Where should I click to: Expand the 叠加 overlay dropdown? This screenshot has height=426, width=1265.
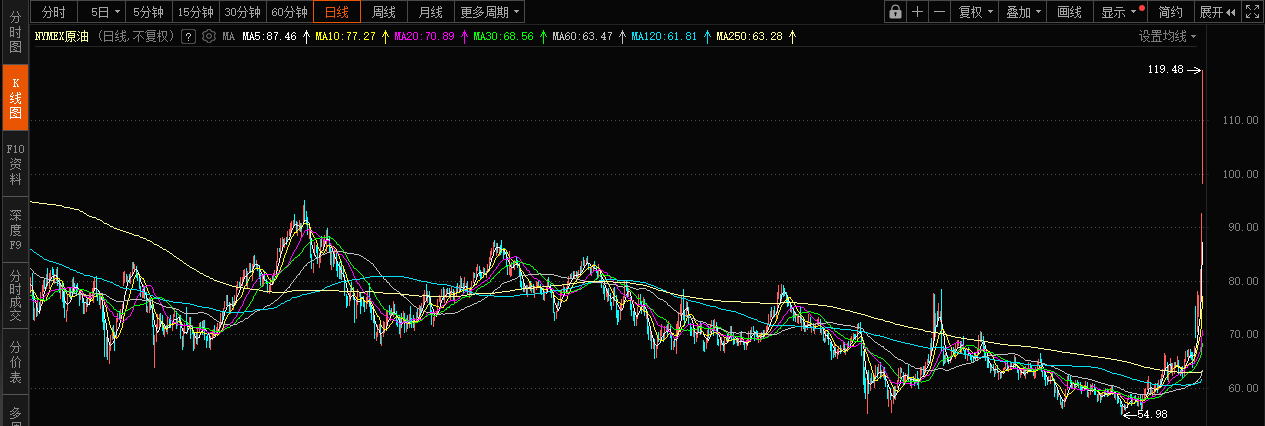1024,12
